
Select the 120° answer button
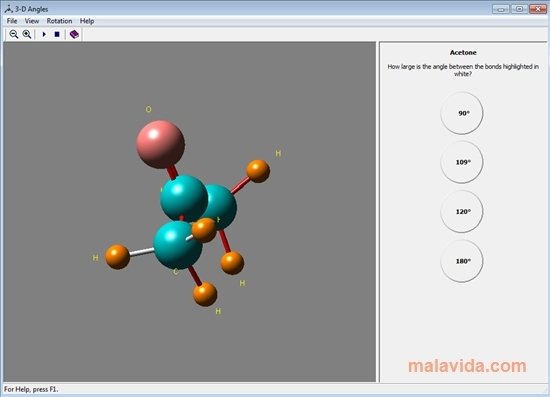[462, 211]
